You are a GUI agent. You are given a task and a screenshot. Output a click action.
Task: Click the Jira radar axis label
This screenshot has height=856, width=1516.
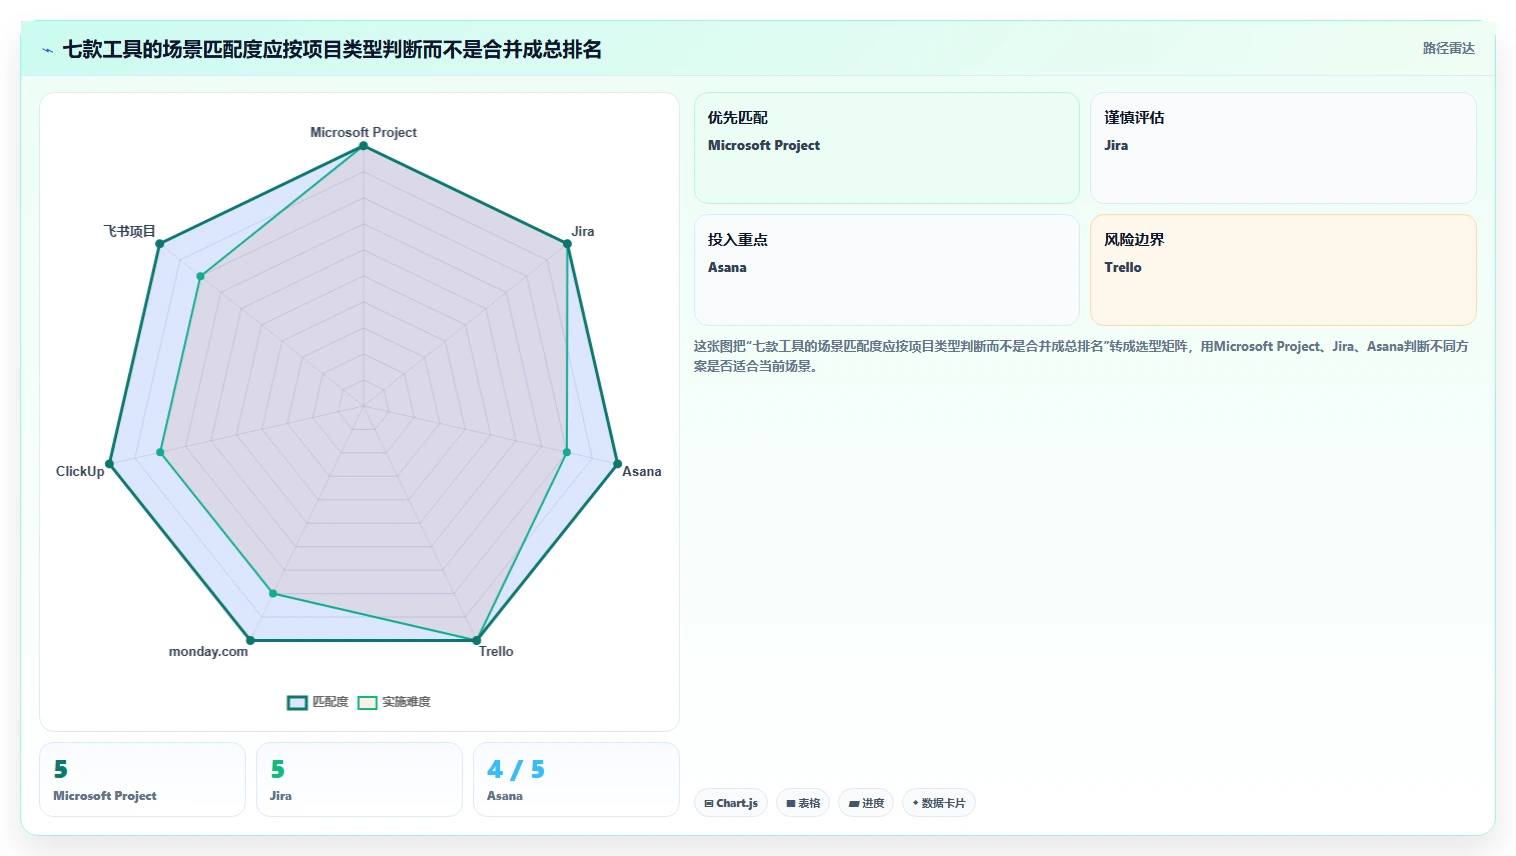tap(583, 231)
